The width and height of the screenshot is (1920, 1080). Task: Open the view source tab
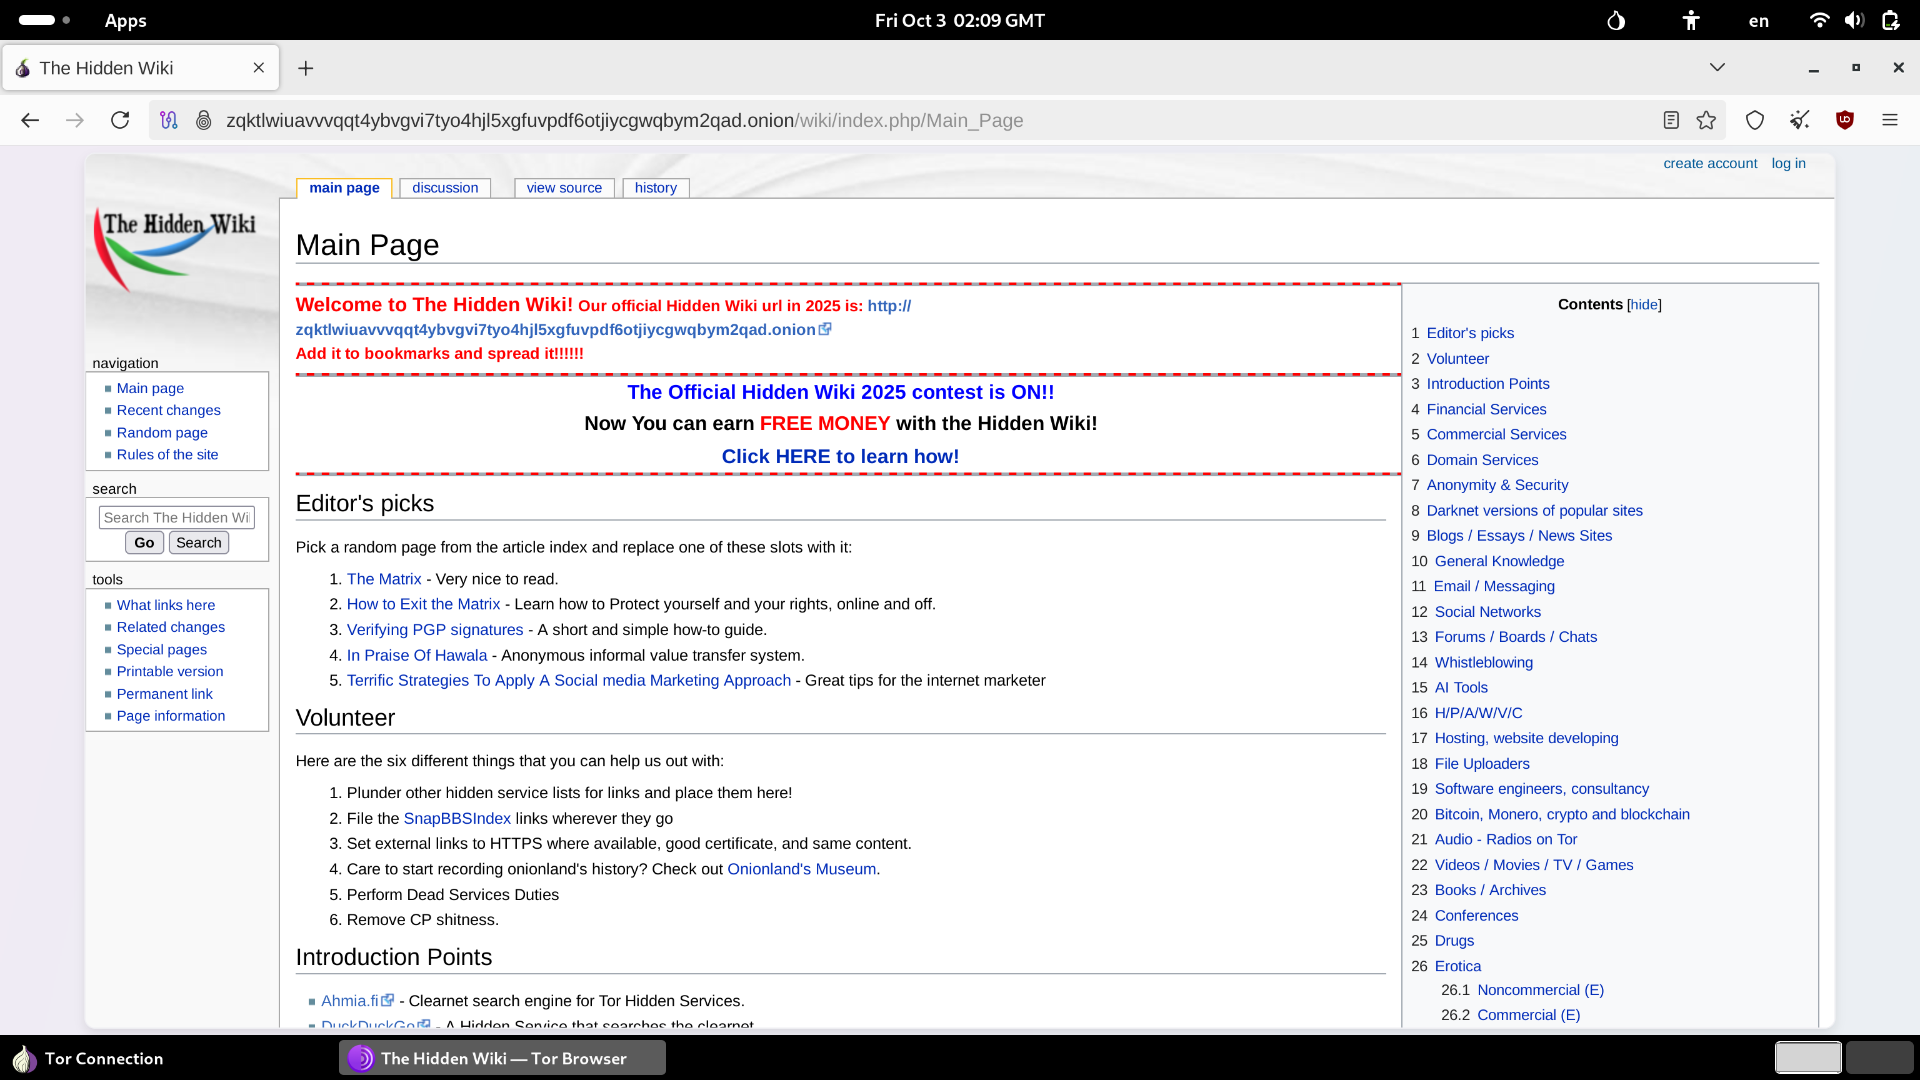coord(564,188)
